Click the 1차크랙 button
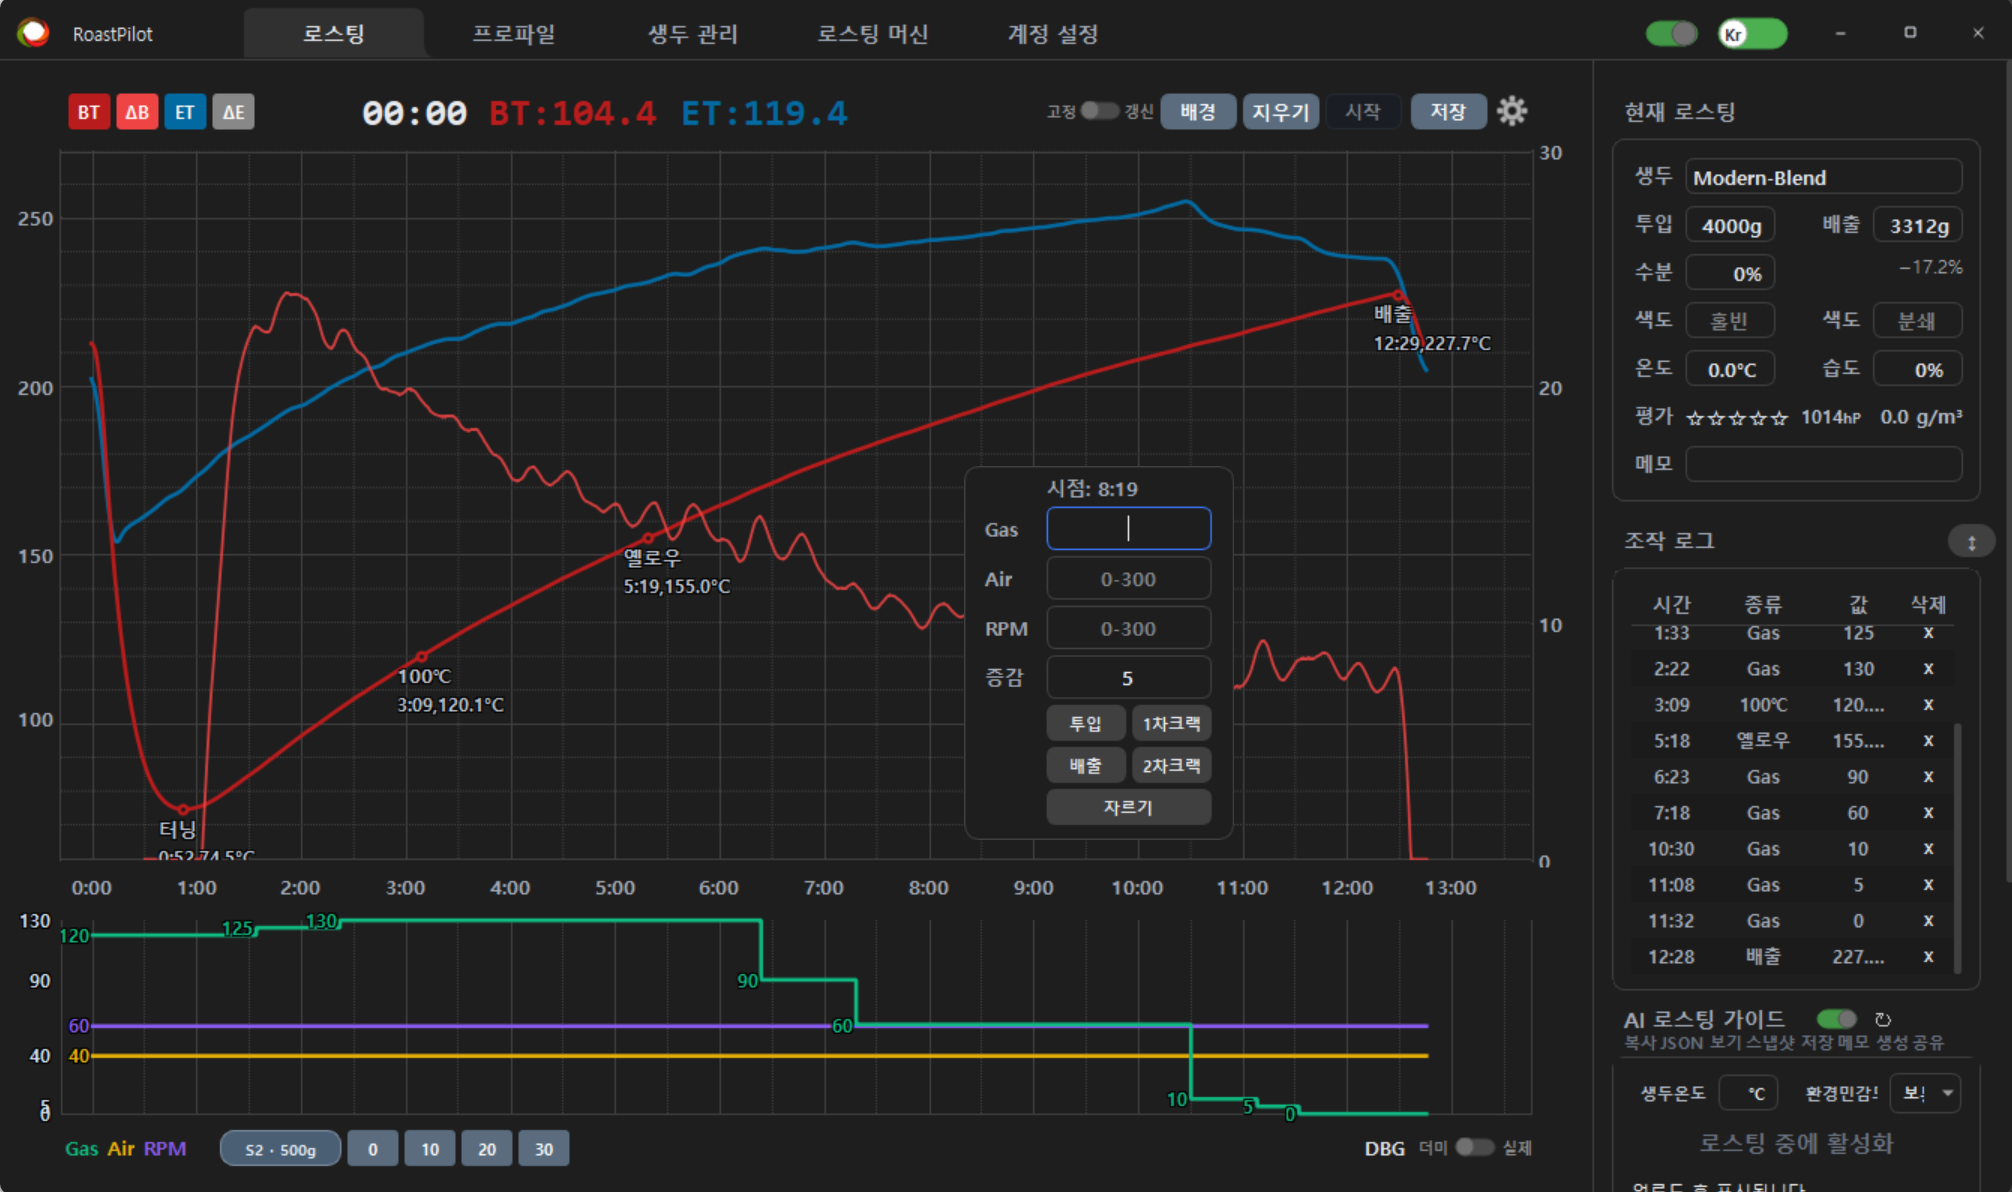This screenshot has height=1192, width=2012. (1171, 723)
